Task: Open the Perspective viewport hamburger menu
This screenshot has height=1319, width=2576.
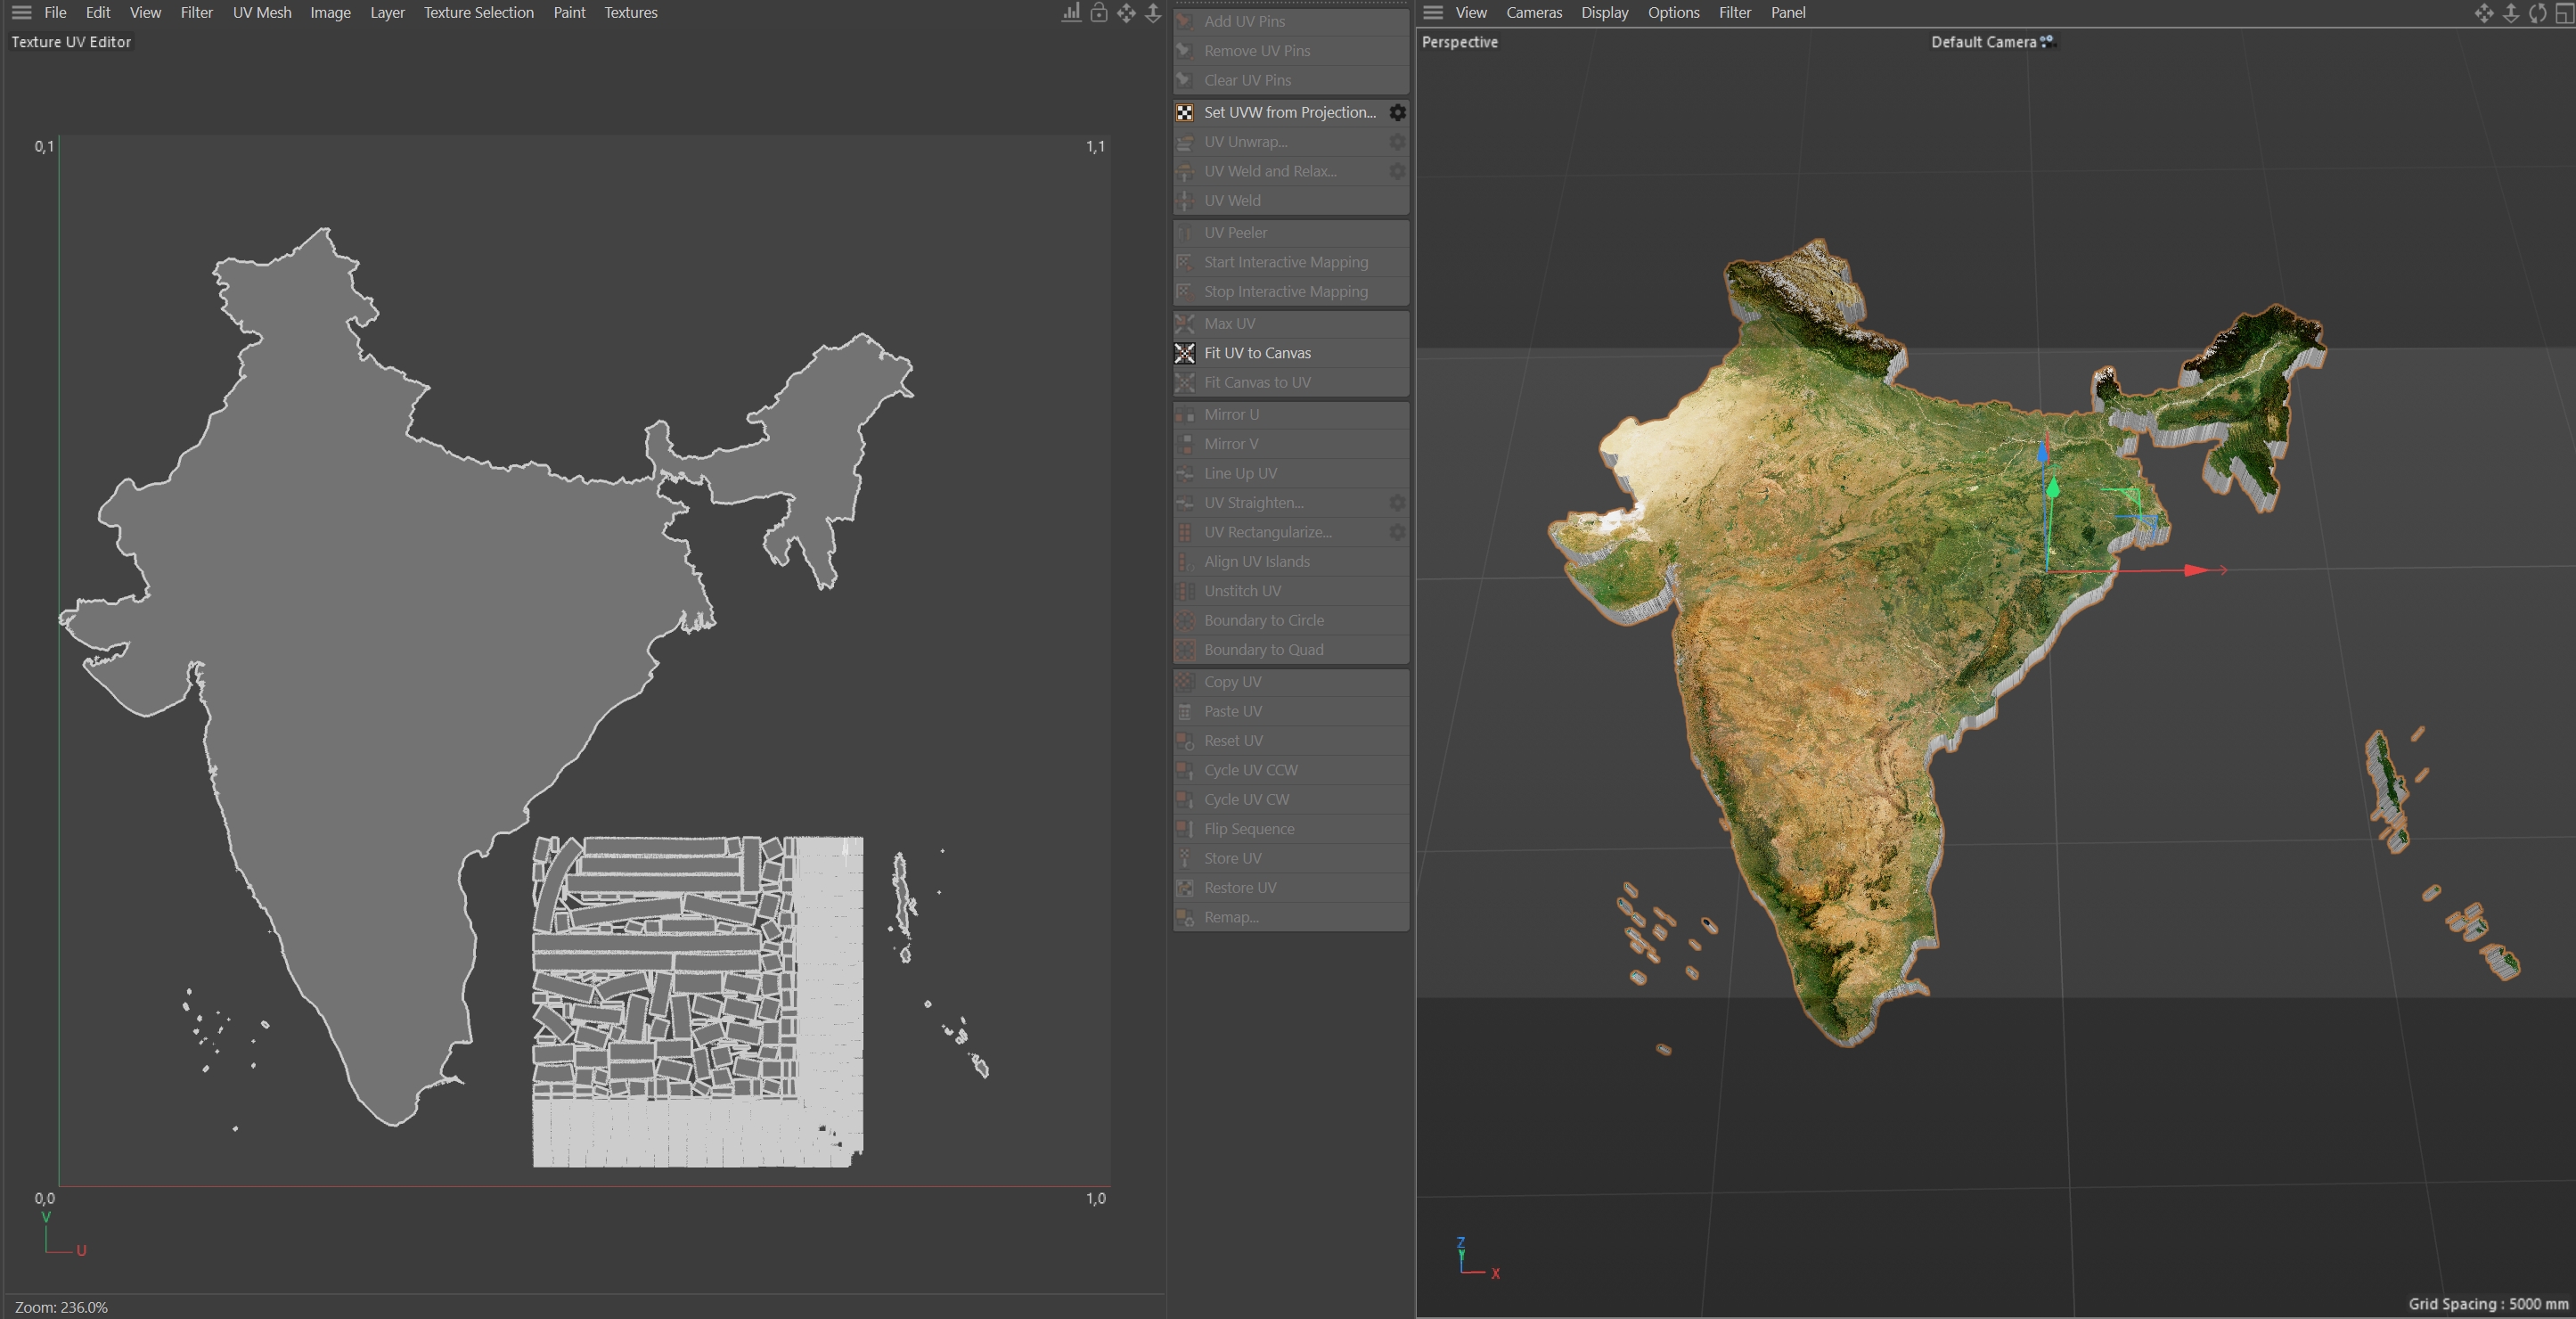Action: coord(1433,13)
